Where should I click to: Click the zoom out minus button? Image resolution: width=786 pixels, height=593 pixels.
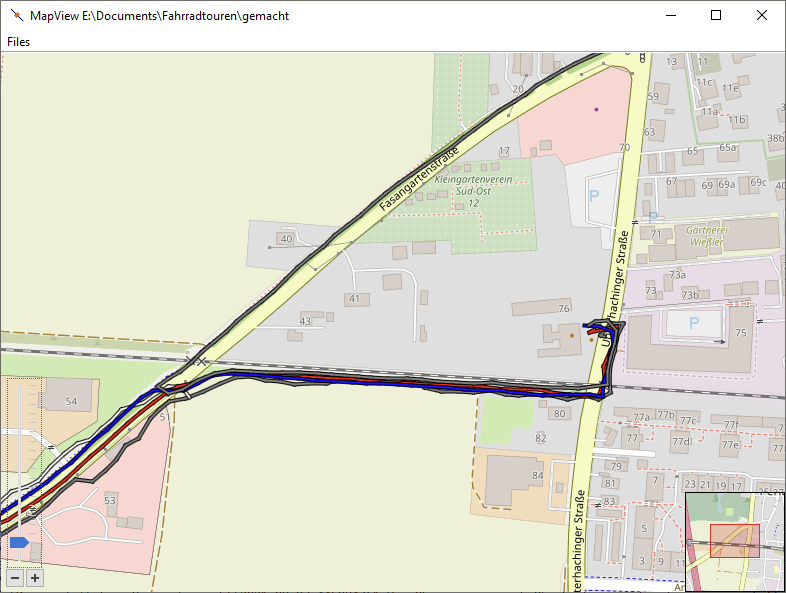pos(15,578)
